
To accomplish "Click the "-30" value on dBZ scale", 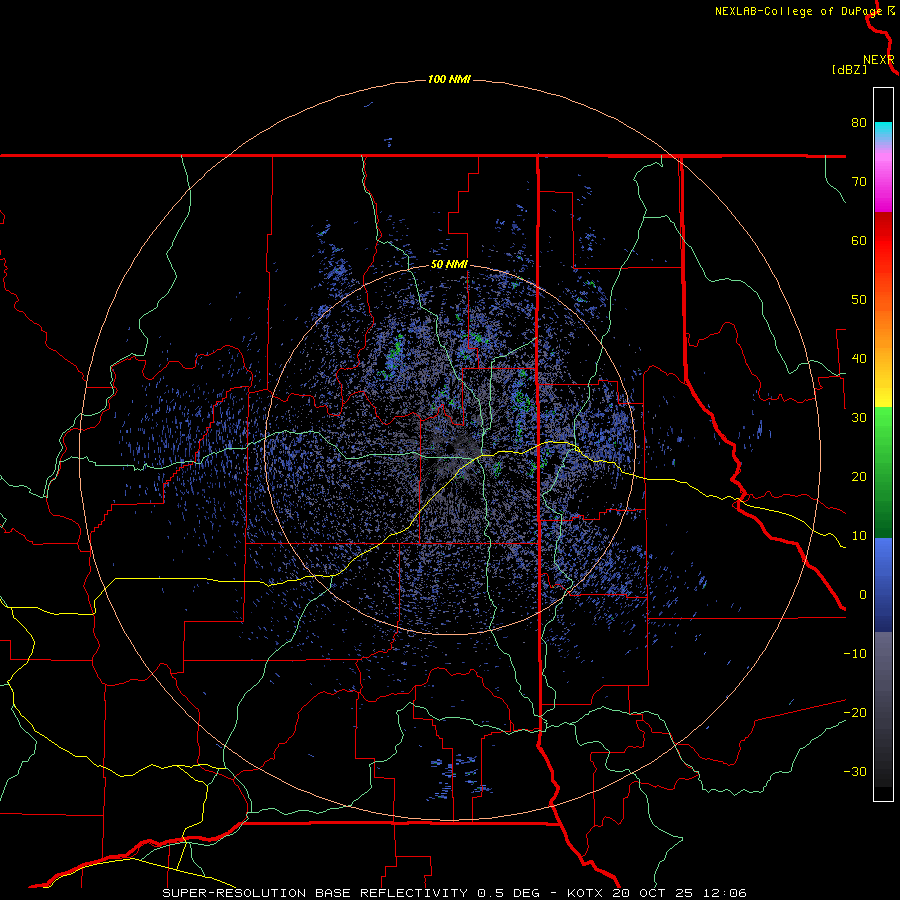I will coord(855,772).
